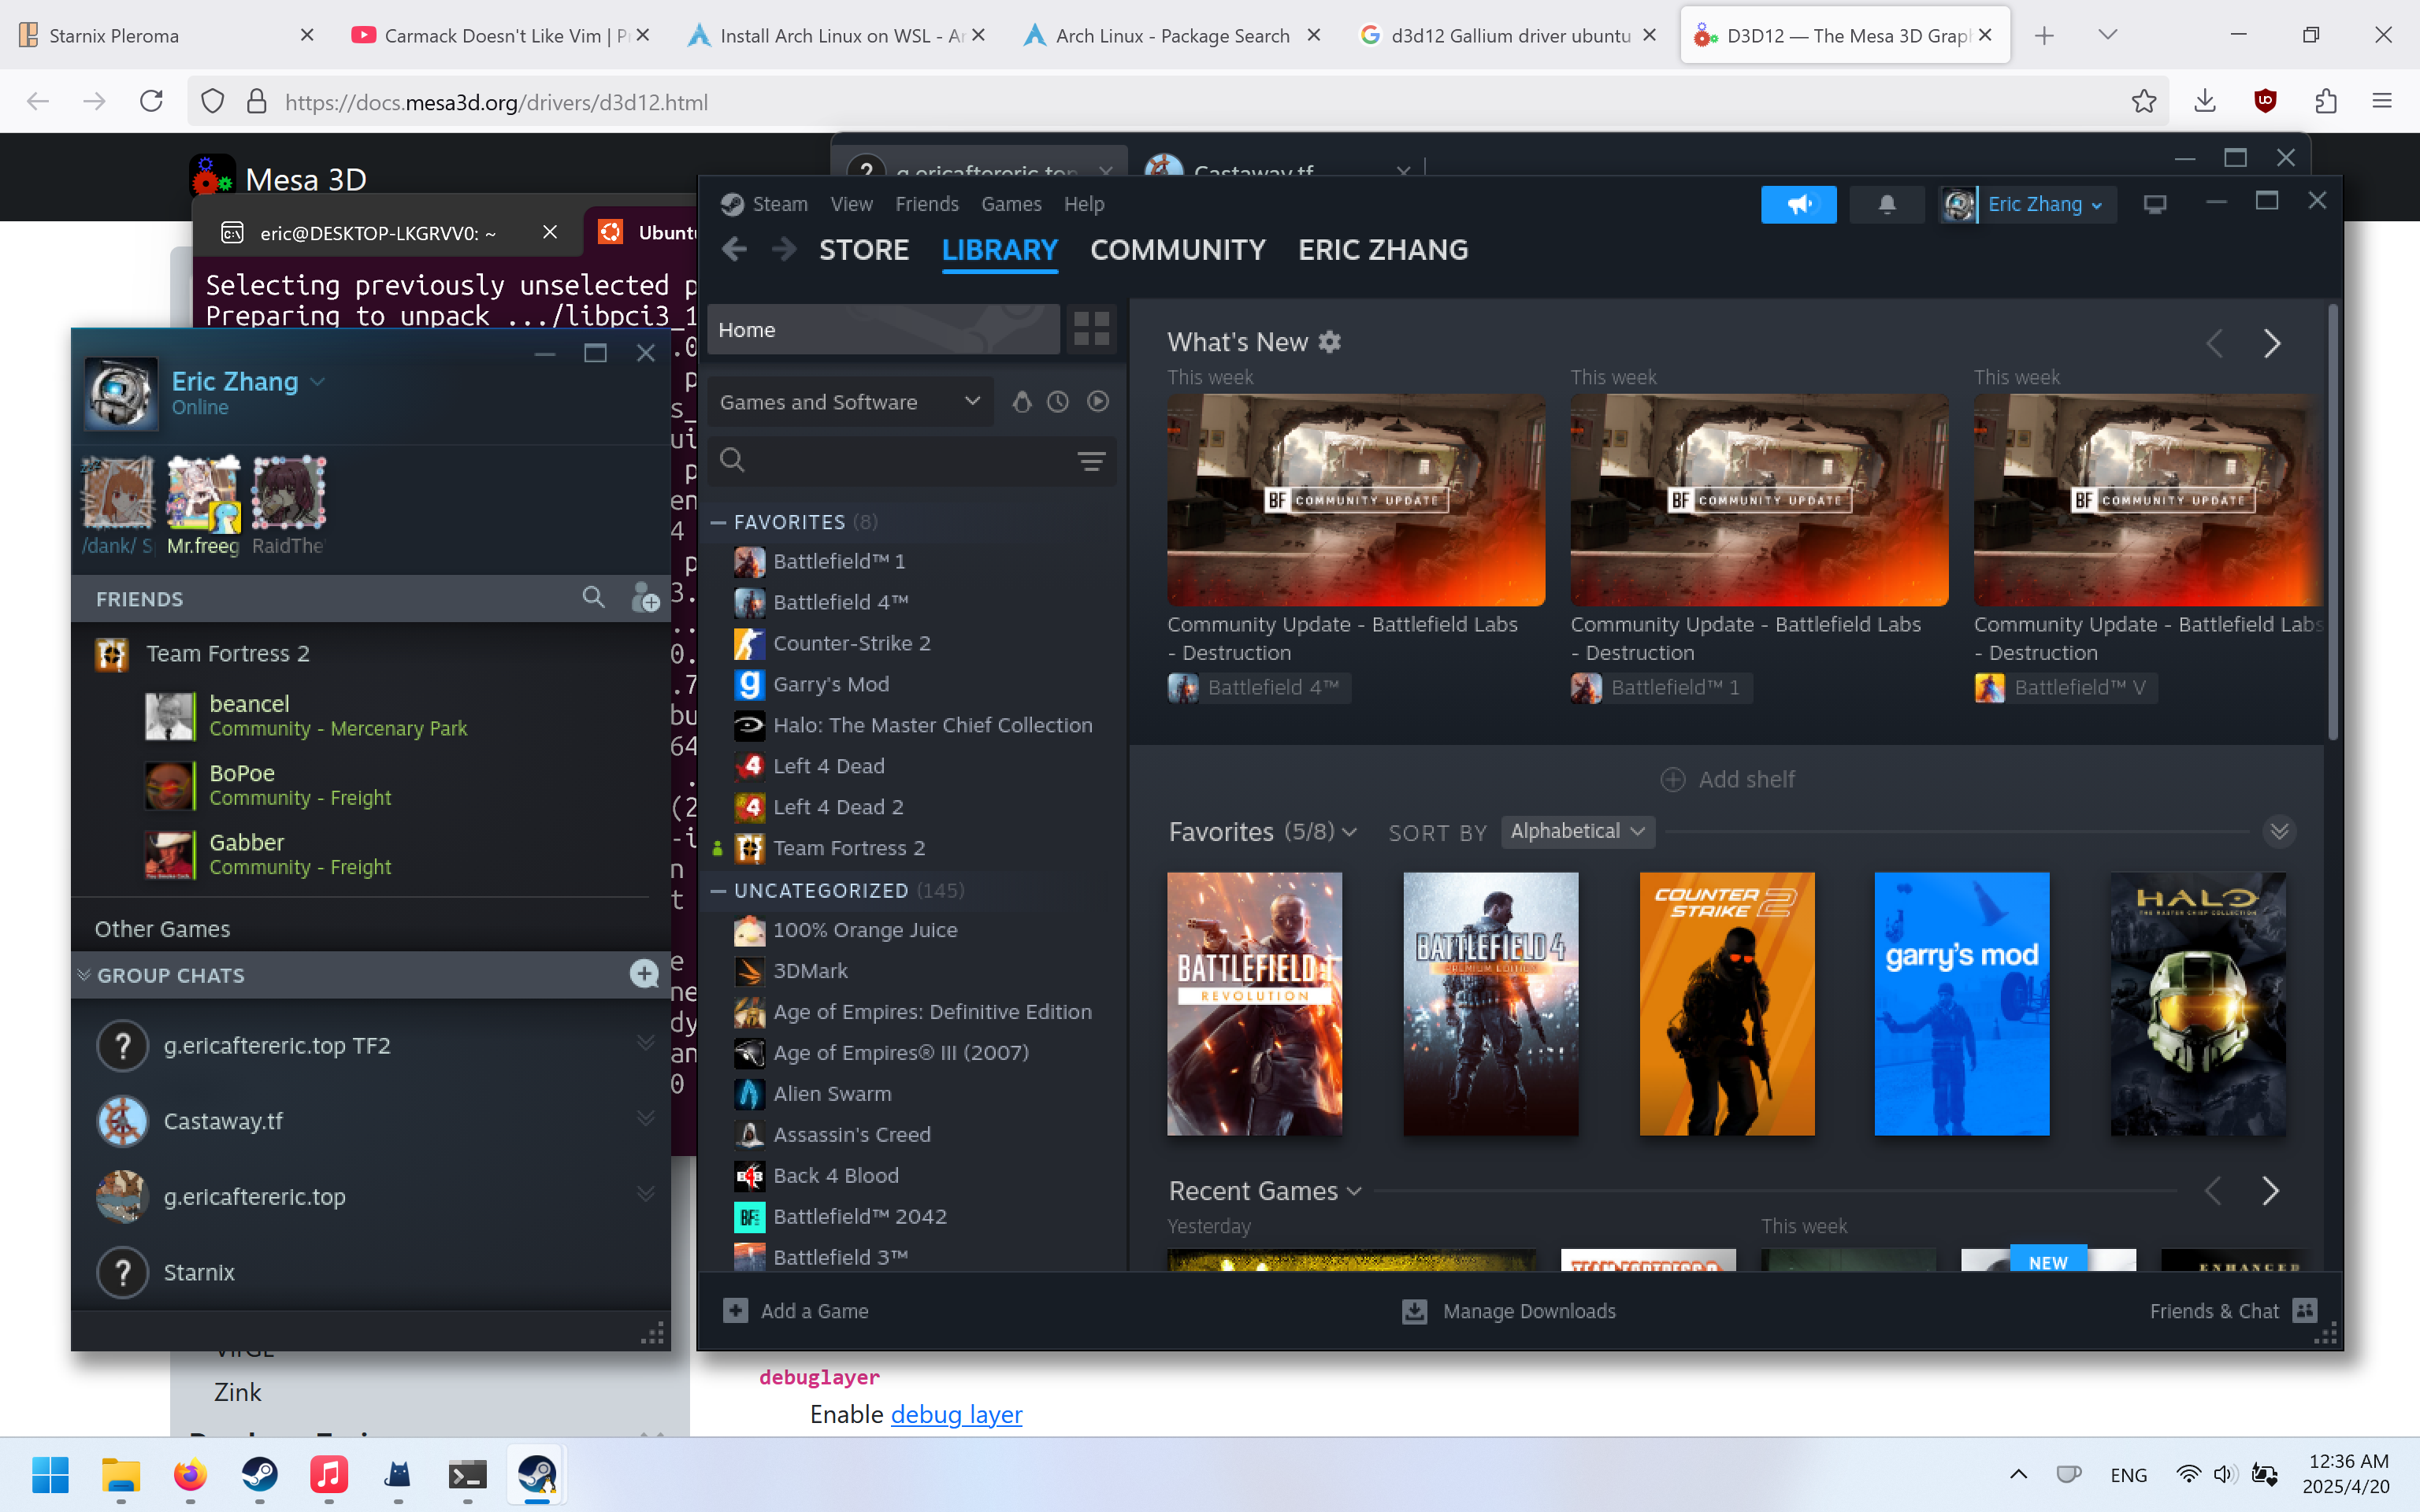Screen dimensions: 2420x1512
Task: Click debug layer link on Mesa page
Action: click(956, 1414)
